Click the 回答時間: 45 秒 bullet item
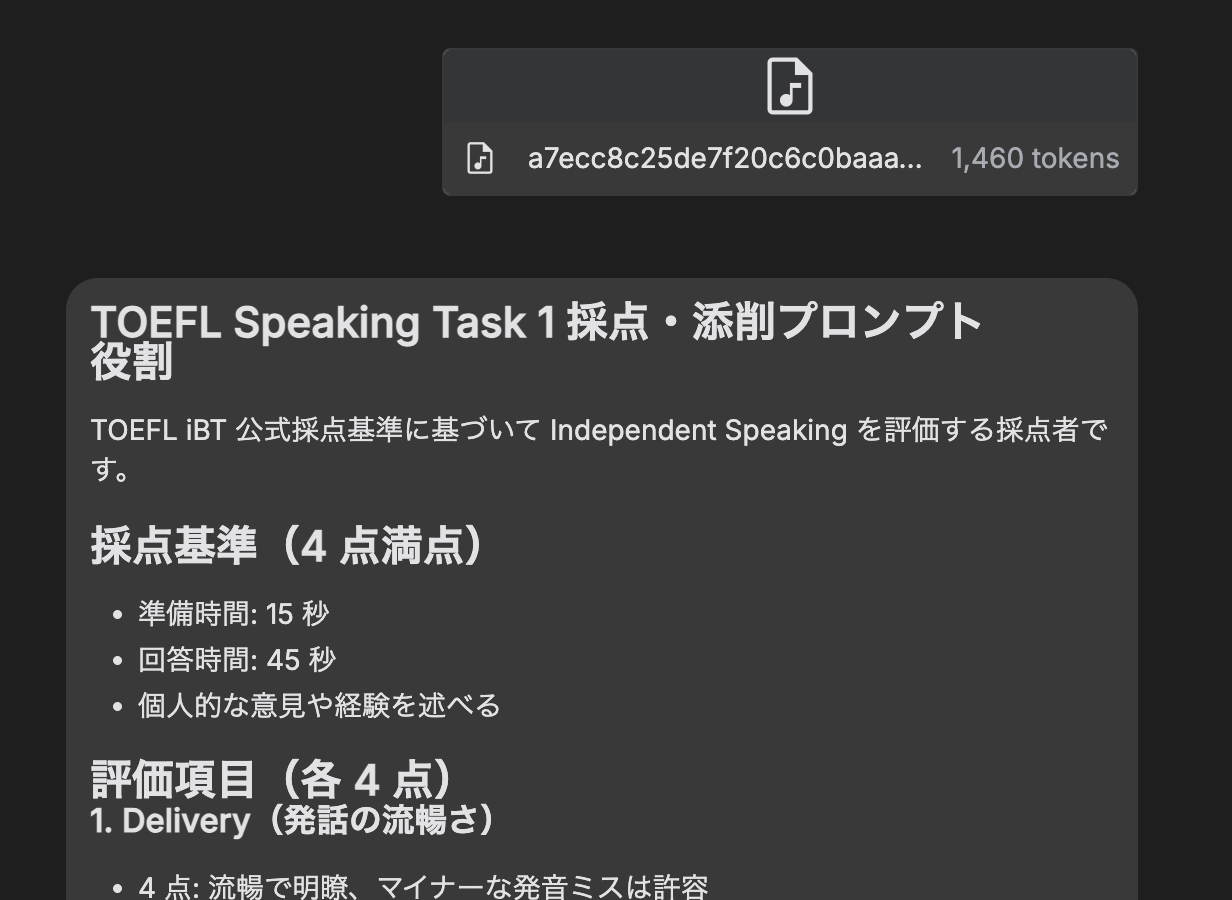The width and height of the screenshot is (1232, 900). (x=236, y=660)
